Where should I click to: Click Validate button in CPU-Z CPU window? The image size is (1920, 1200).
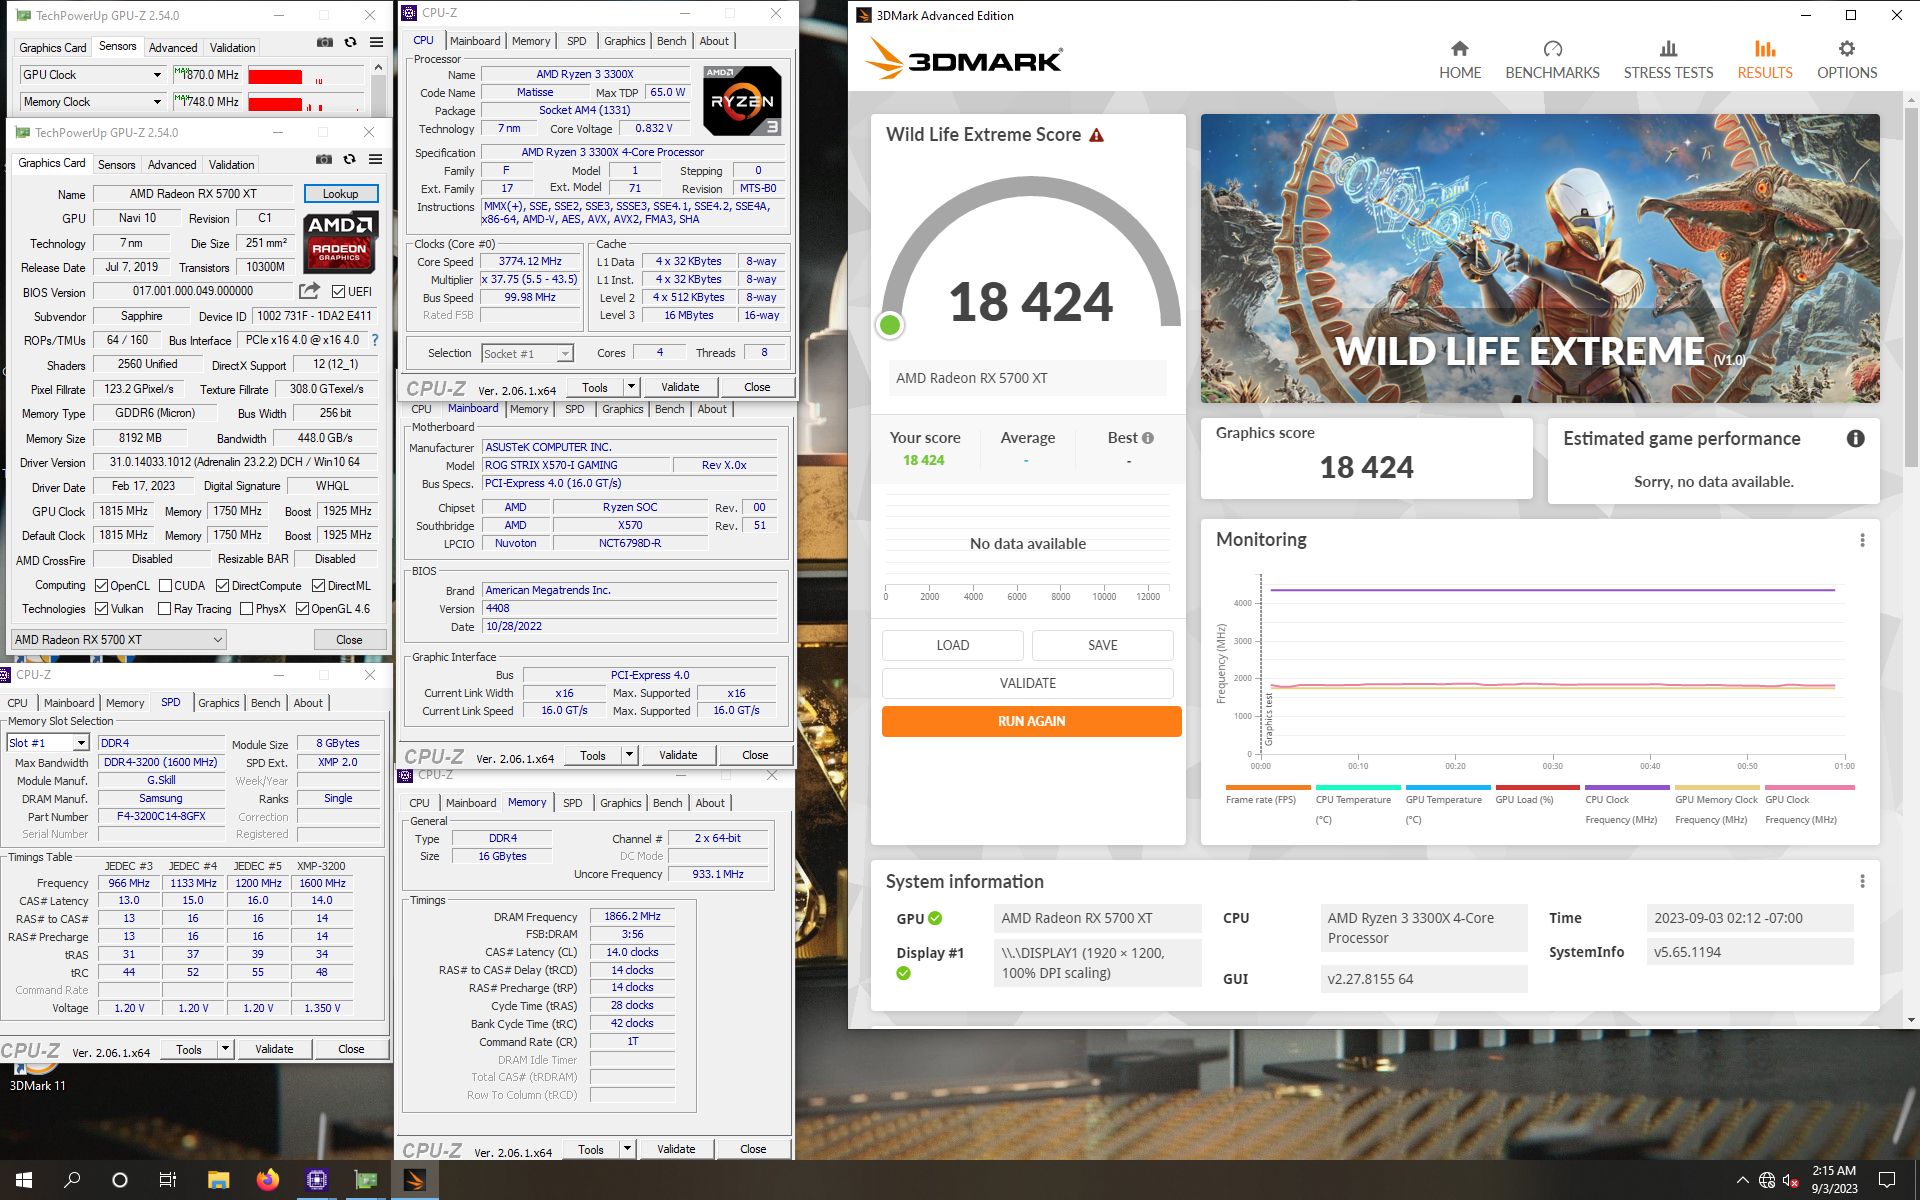(x=680, y=387)
